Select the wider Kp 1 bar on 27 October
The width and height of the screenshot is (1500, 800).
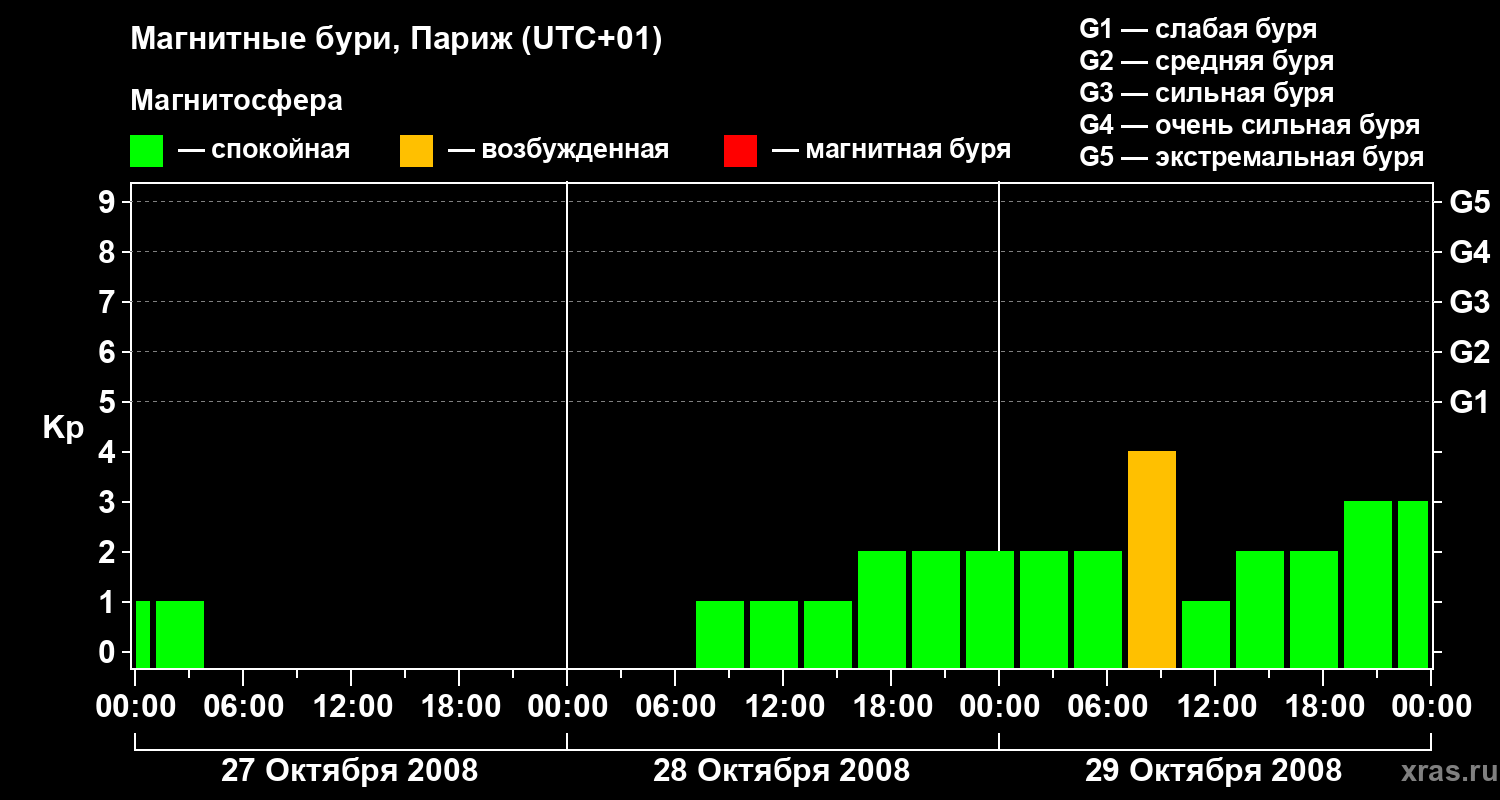click(x=180, y=634)
